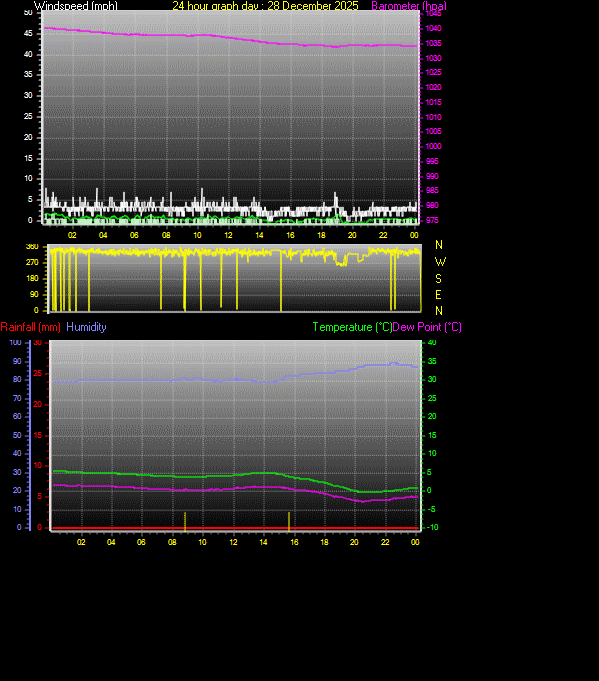Viewport: 599px width, 681px height.
Task: Click the "12" hour label under windspeed chart
Action: 228,235
